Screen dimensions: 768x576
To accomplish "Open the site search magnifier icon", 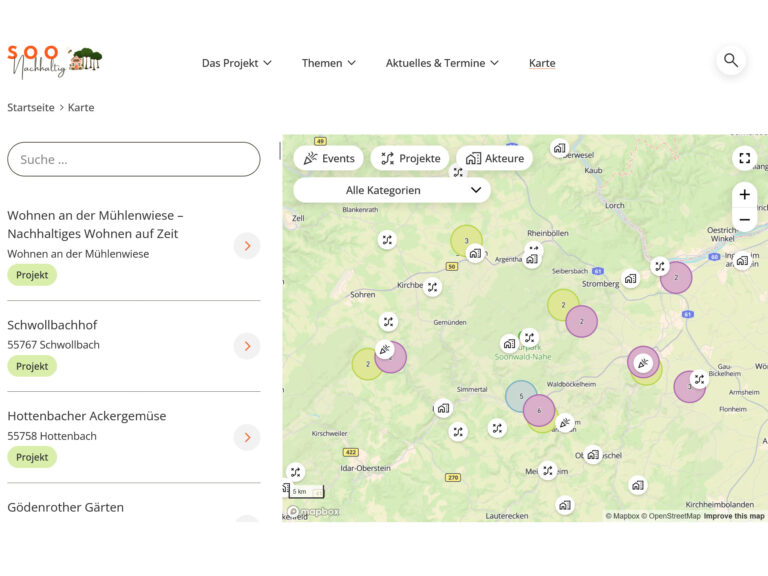I will point(731,61).
